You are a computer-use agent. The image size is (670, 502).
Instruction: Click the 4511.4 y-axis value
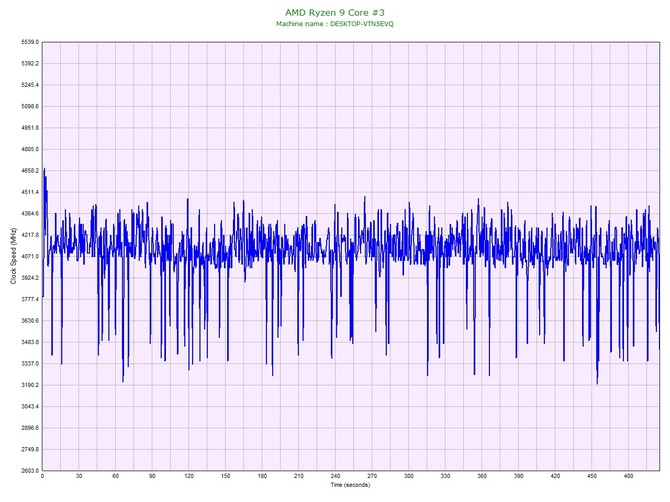pos(30,192)
